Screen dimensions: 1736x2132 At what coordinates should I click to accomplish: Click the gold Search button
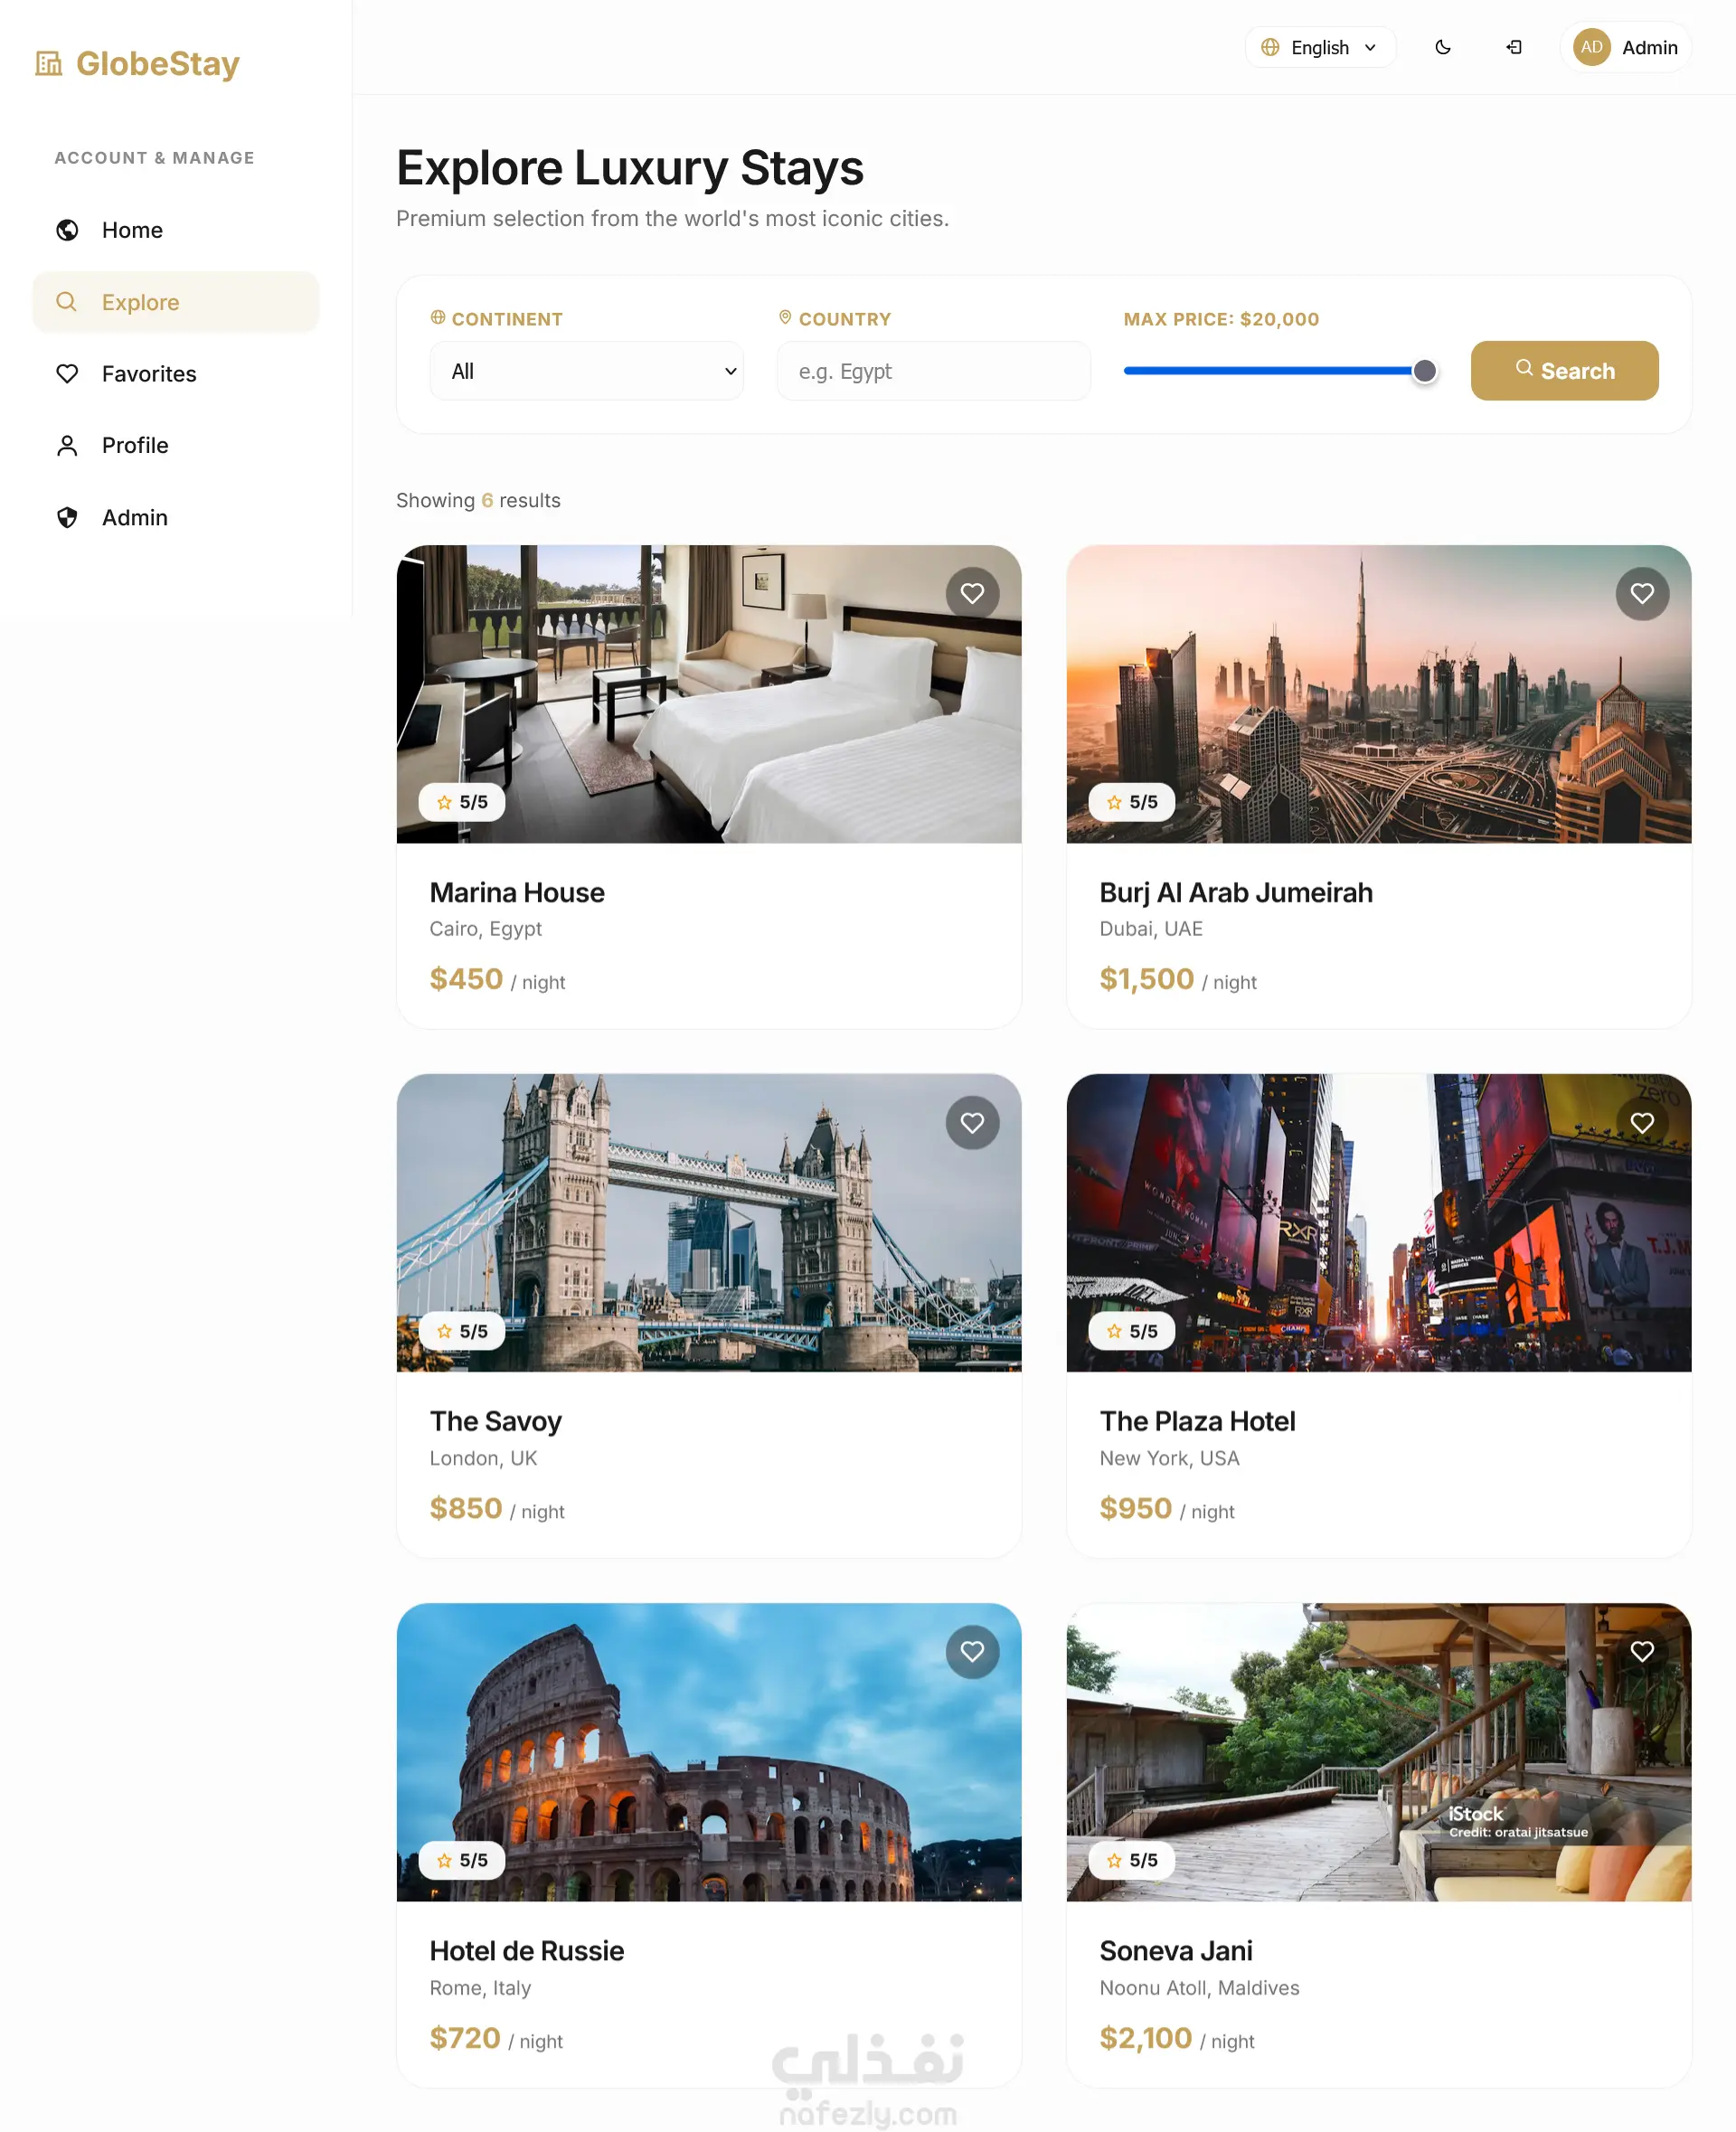[x=1564, y=371]
